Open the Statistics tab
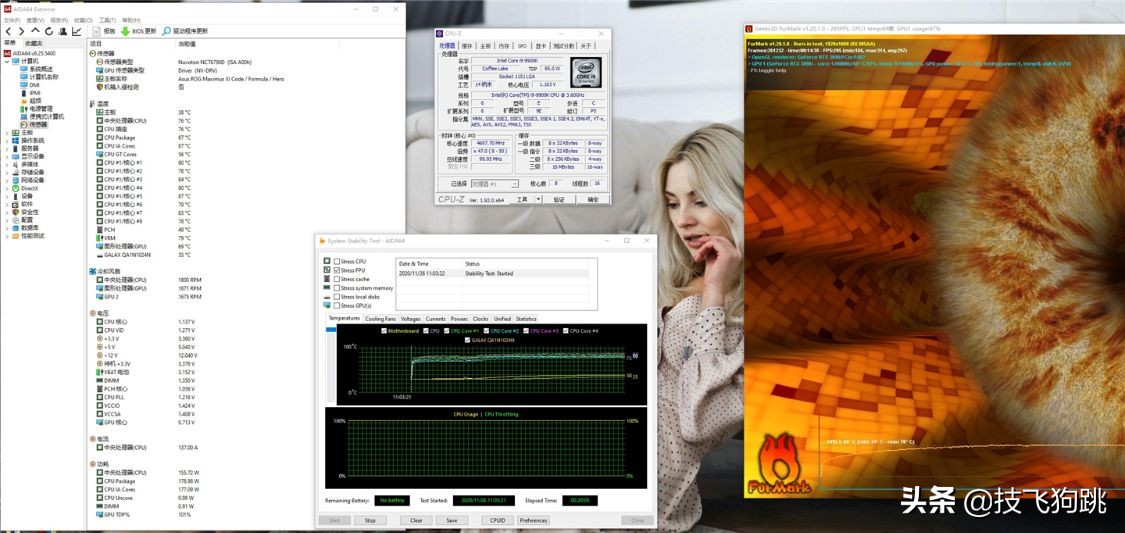The width and height of the screenshot is (1125, 533). [x=526, y=319]
